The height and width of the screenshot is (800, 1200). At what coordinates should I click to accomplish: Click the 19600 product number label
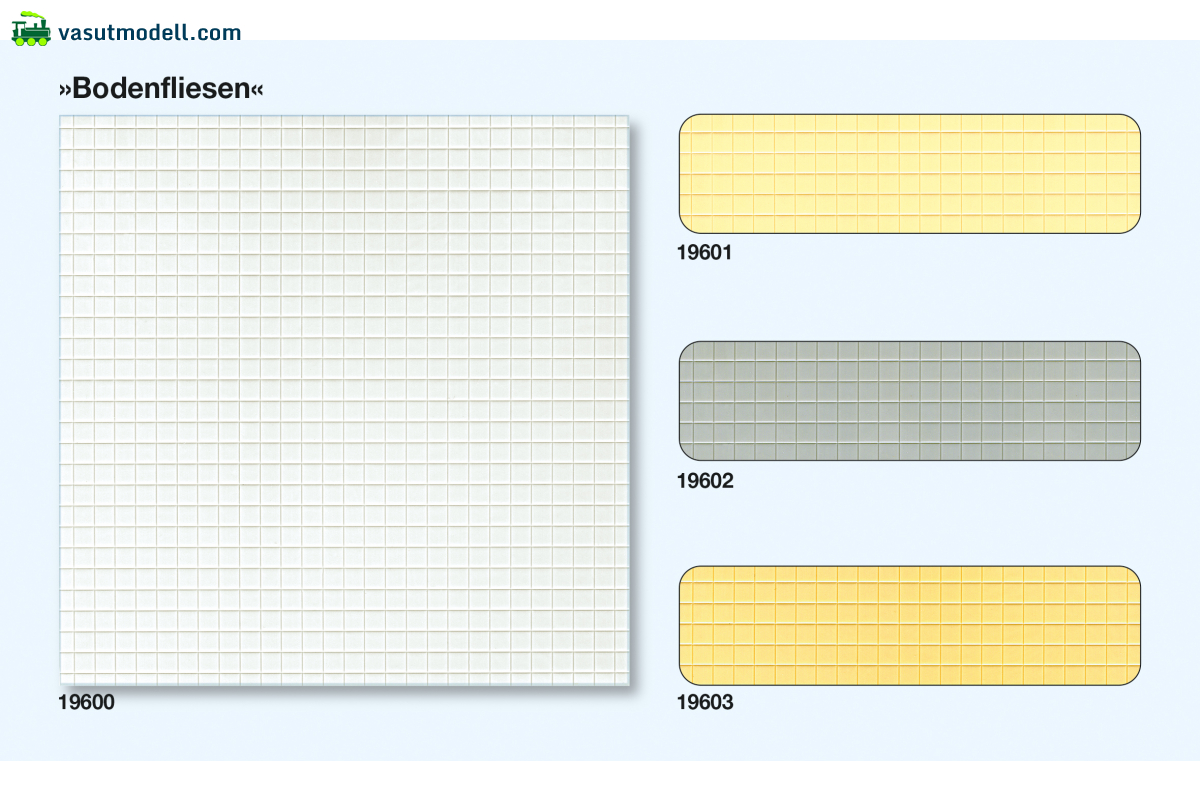click(x=87, y=703)
